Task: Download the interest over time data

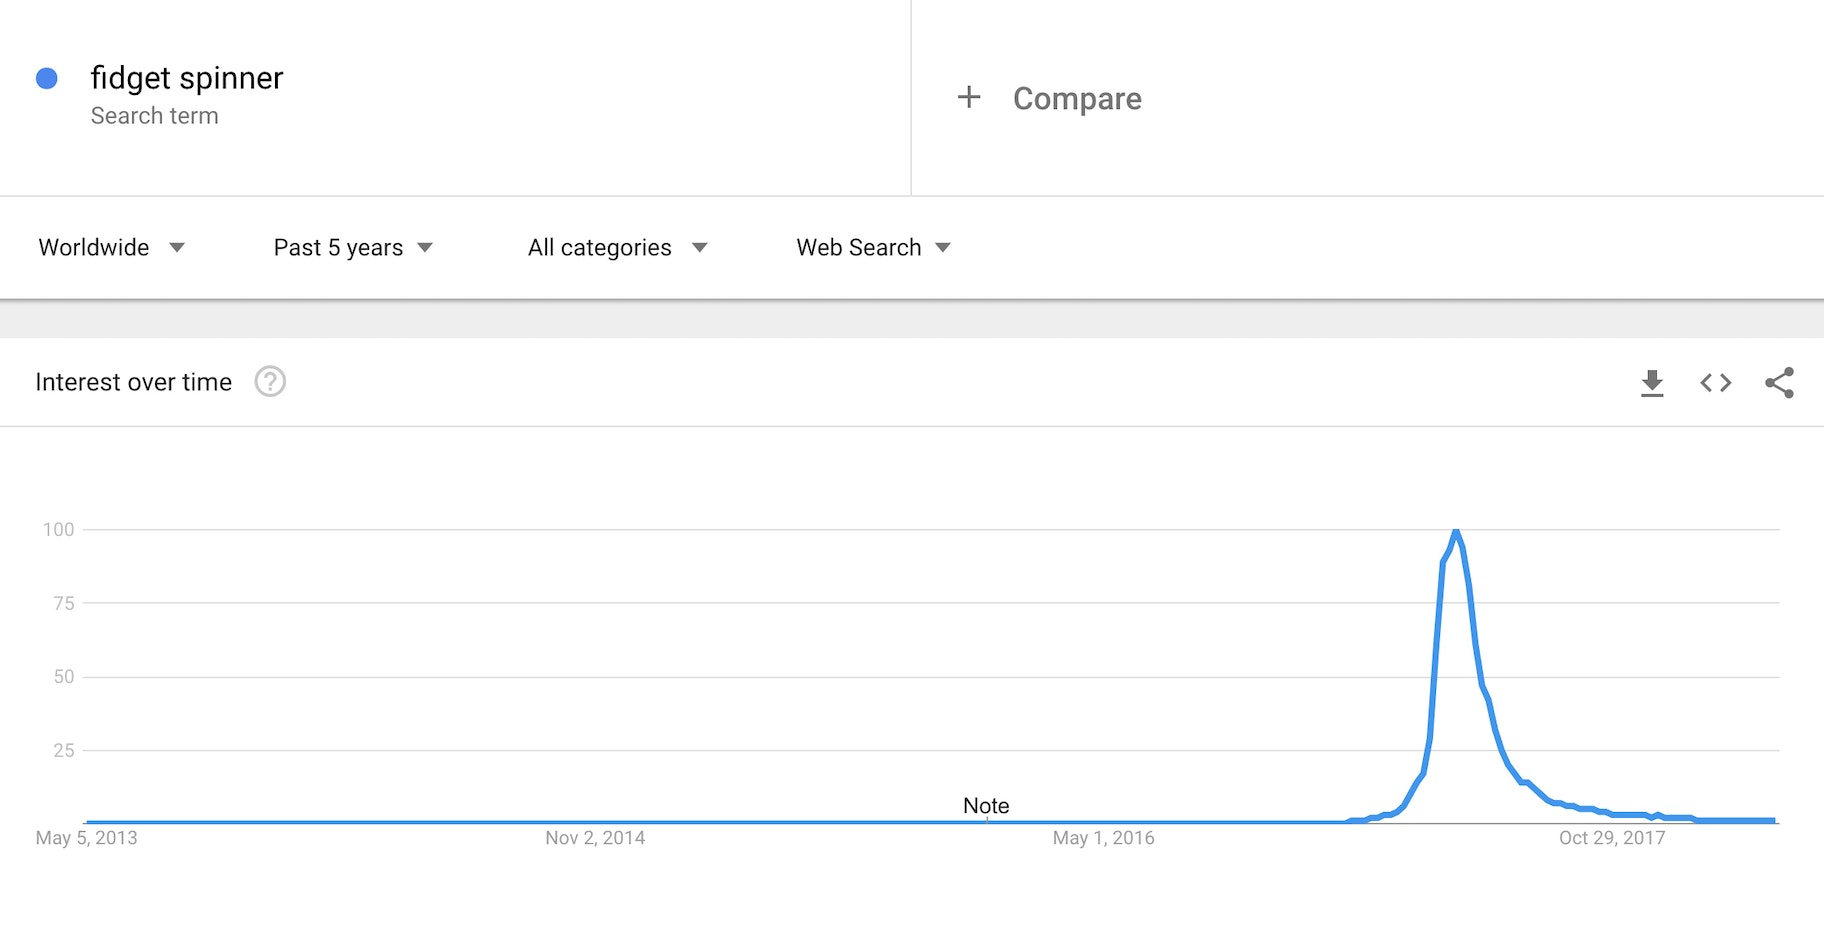Action: point(1652,383)
